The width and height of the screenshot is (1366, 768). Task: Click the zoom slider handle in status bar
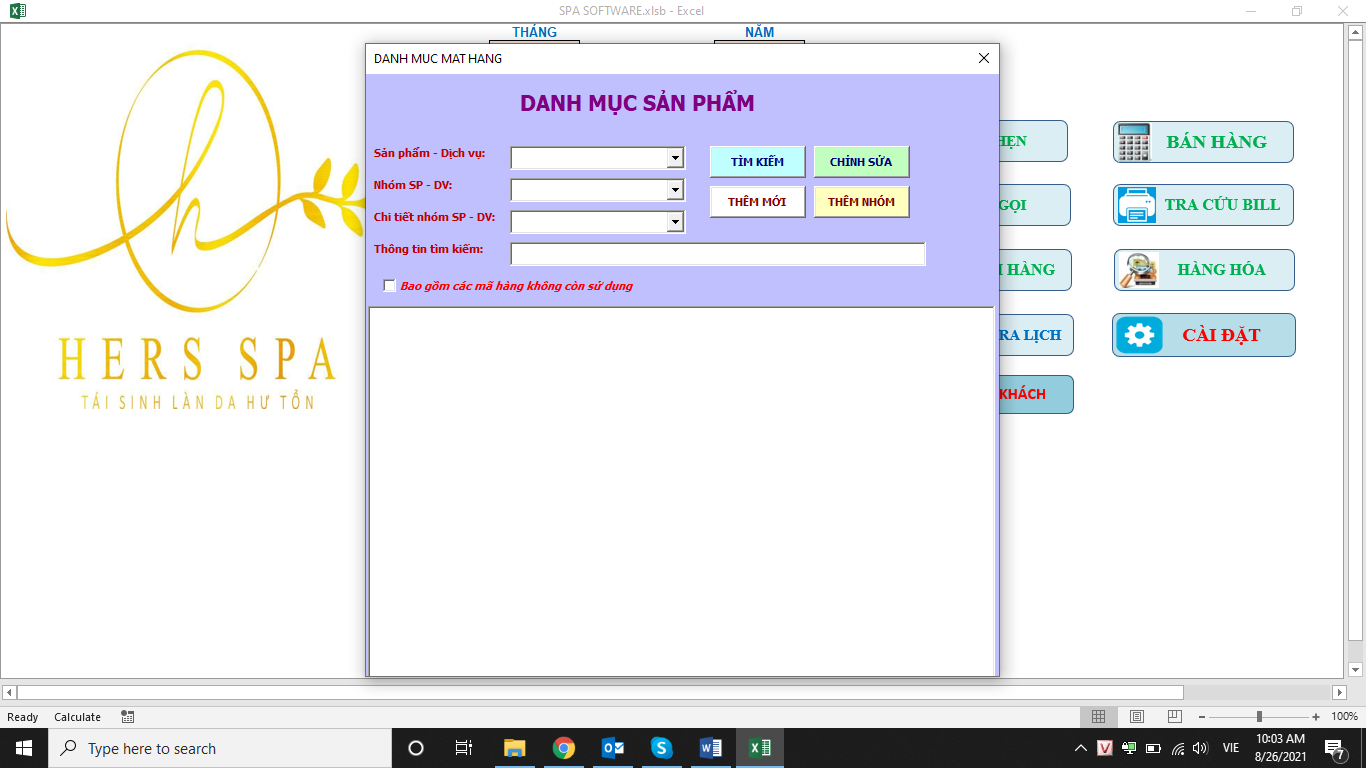pos(1259,717)
